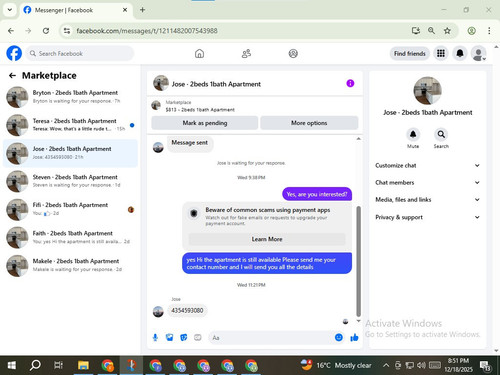
Task: Open the account profile avatar menu
Action: tap(478, 53)
